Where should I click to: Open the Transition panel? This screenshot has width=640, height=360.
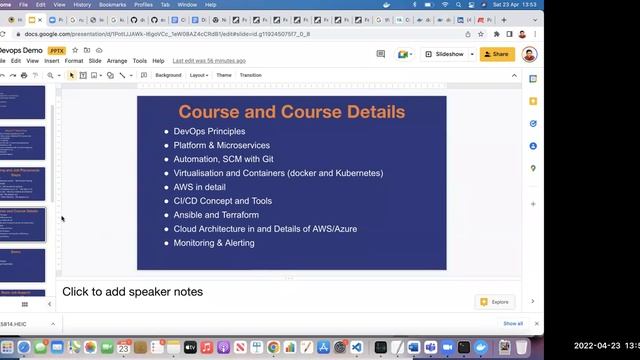pyautogui.click(x=251, y=76)
